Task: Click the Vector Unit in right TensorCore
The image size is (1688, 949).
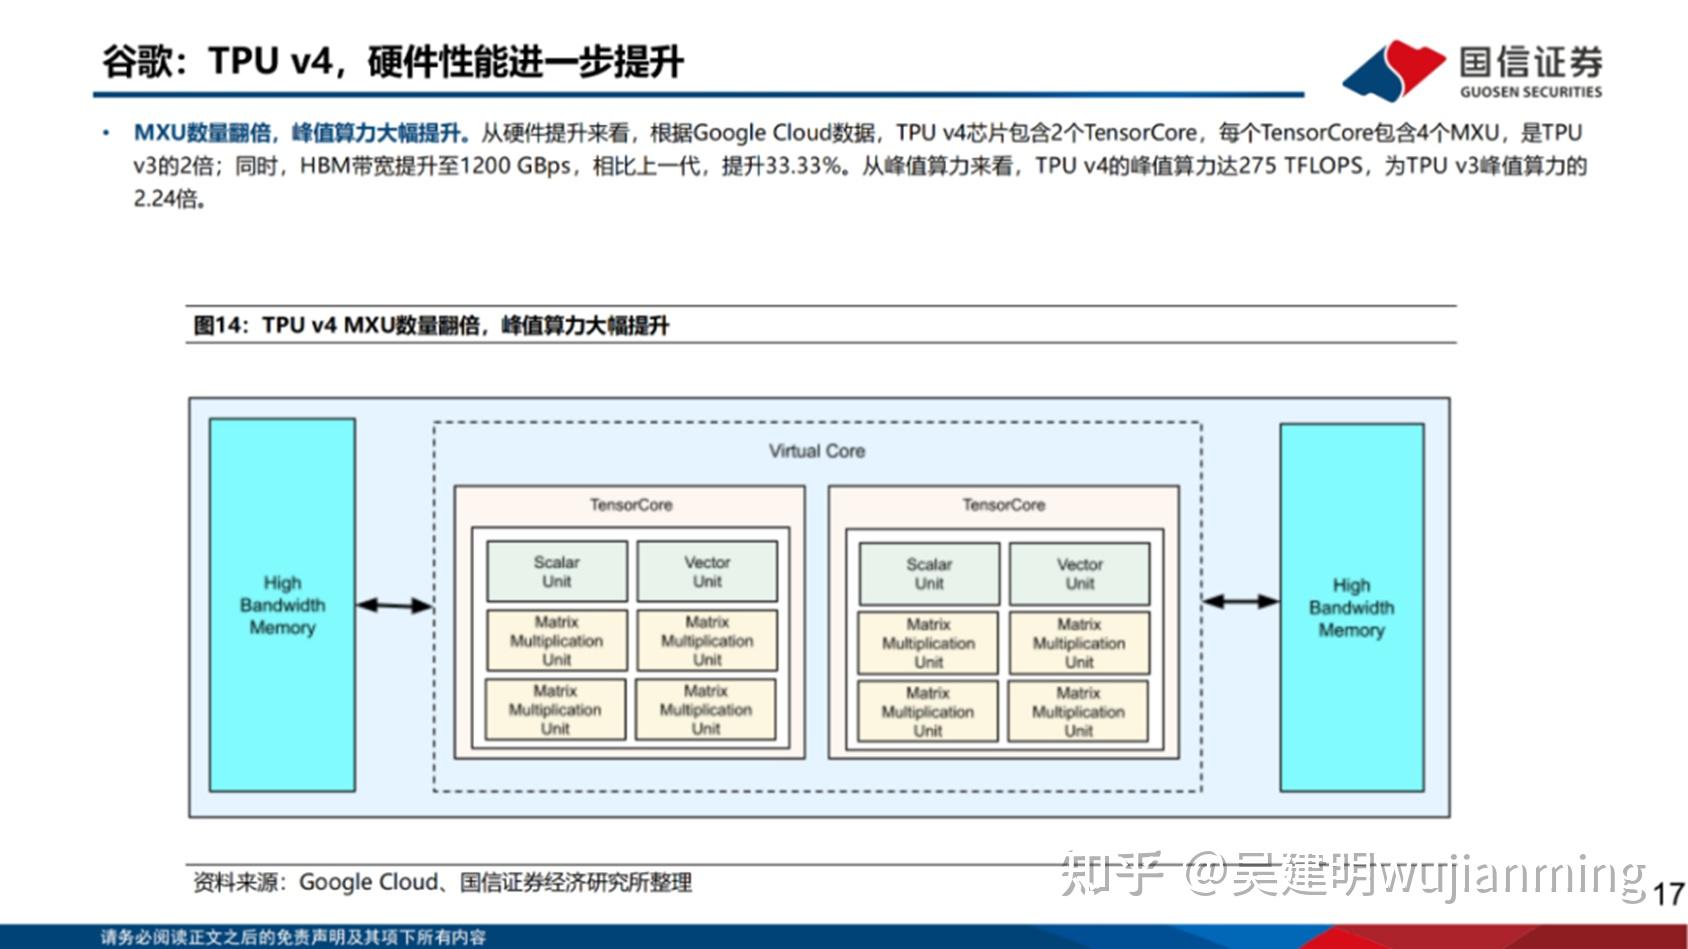Action: (x=1079, y=571)
